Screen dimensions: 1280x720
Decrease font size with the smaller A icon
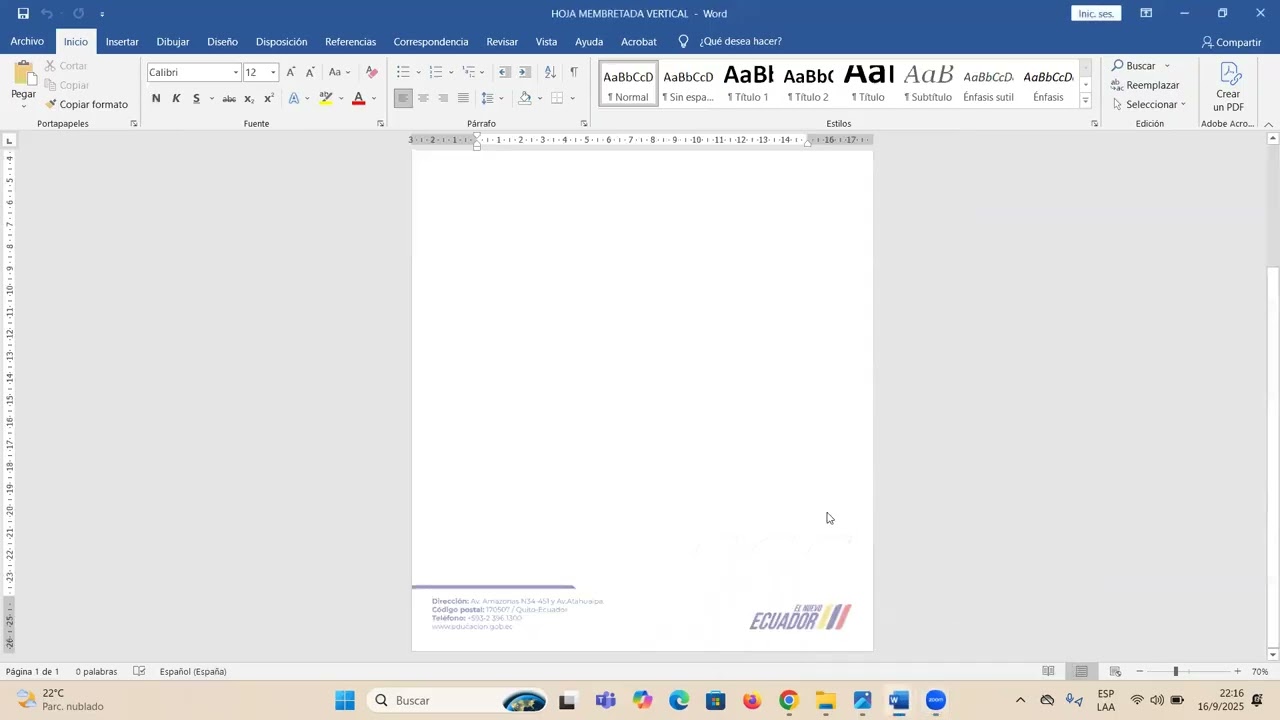click(x=310, y=72)
